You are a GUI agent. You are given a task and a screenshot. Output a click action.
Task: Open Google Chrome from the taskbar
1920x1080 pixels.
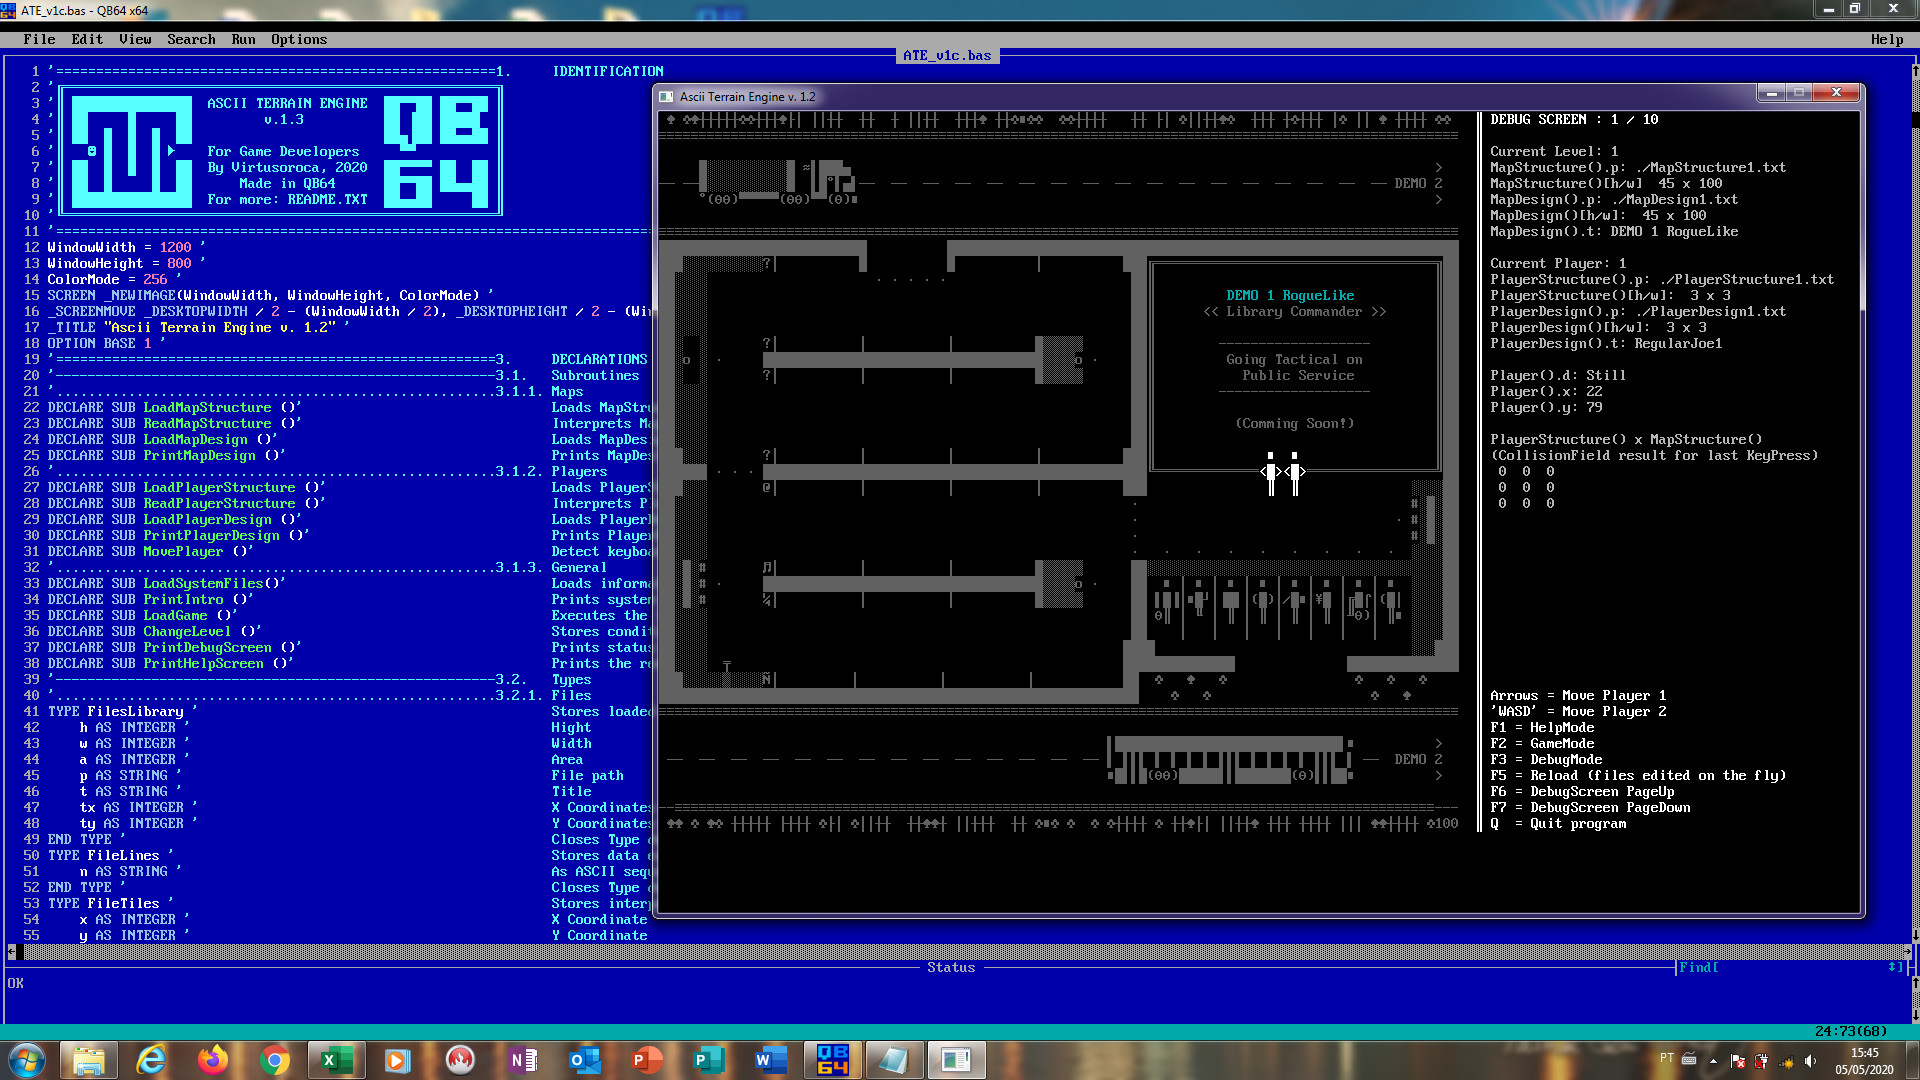point(274,1060)
